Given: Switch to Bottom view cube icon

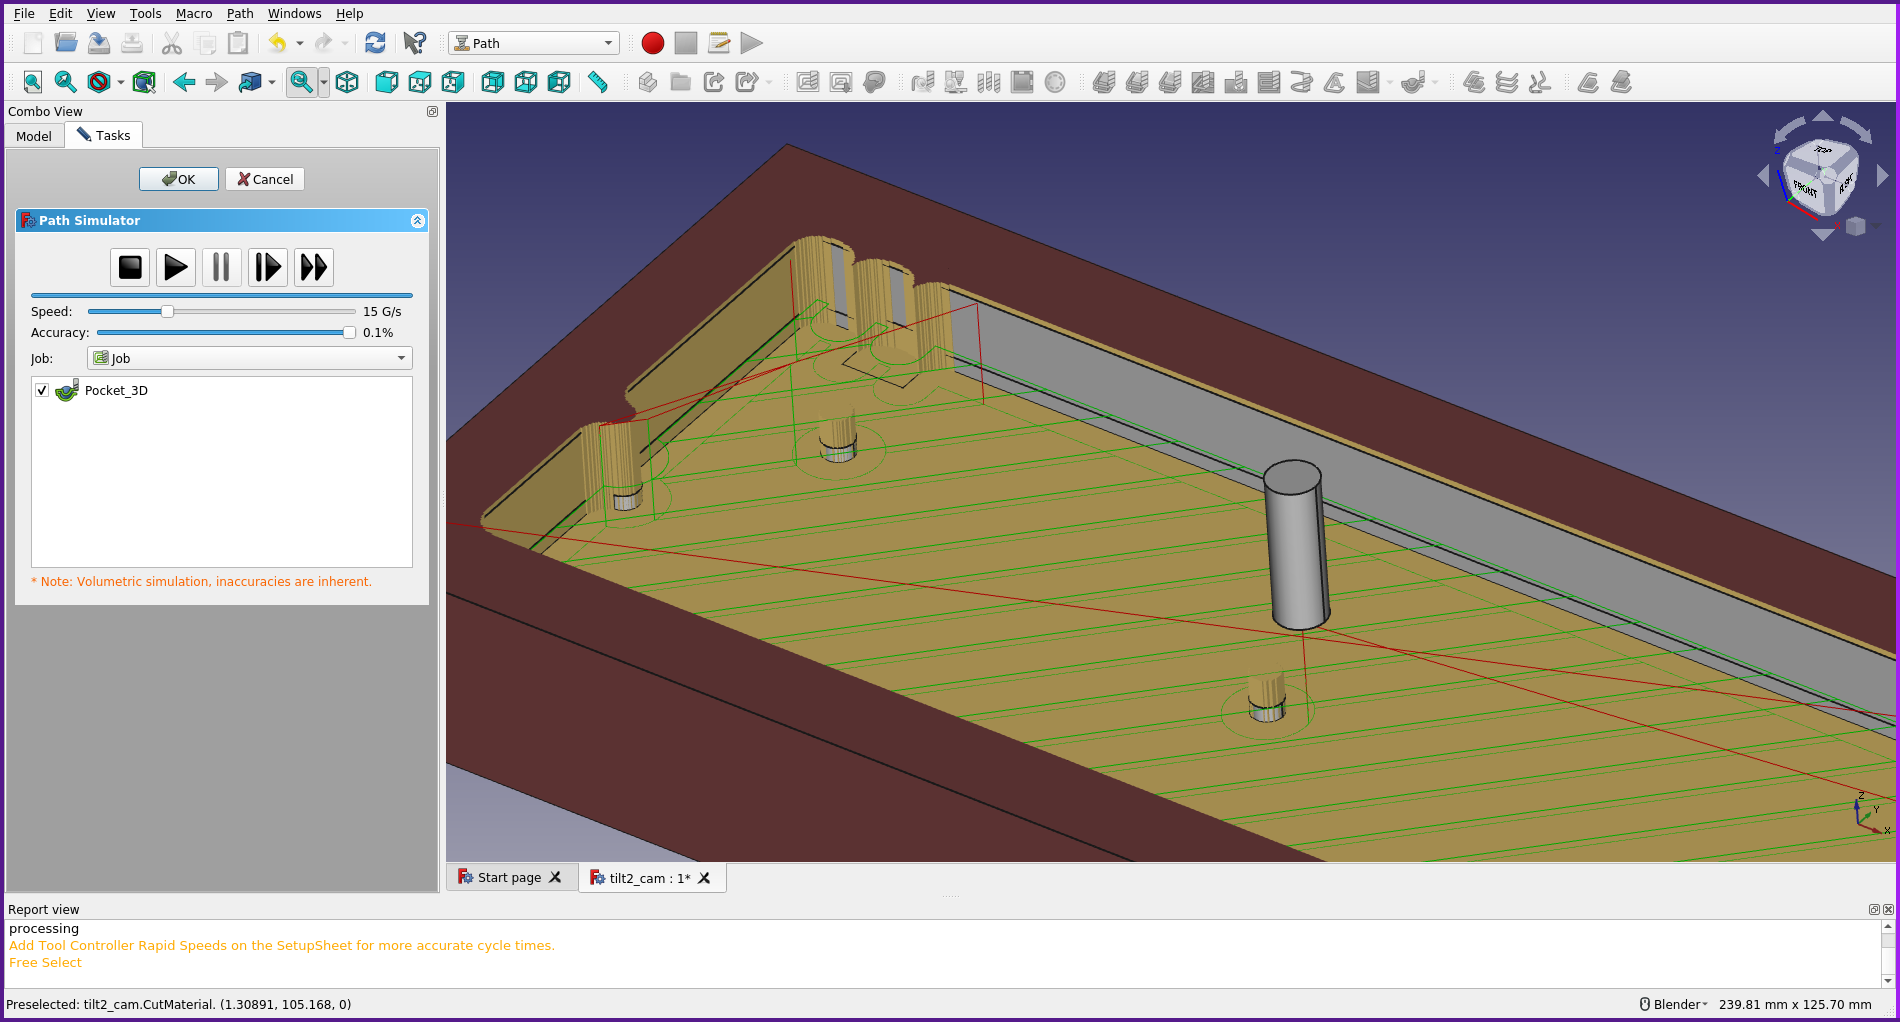Looking at the screenshot, I should tap(526, 82).
